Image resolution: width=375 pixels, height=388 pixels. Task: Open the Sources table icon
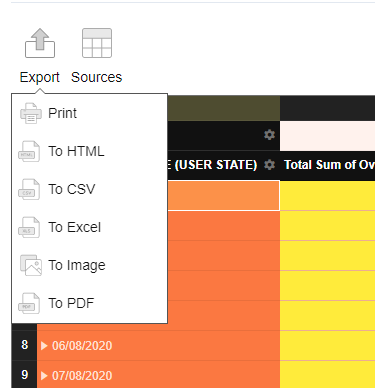point(97,43)
